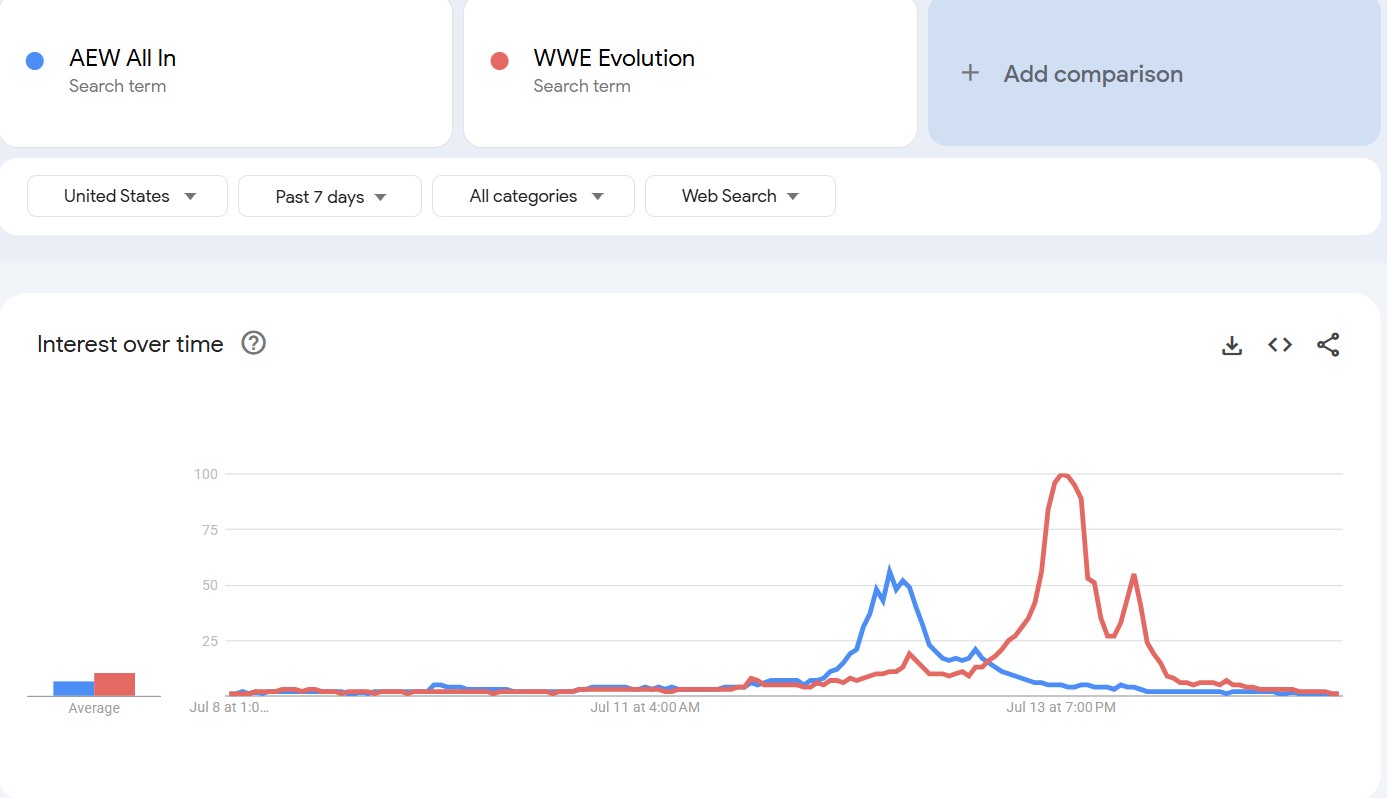Click the Jul 13 at 7:00 PM axis label
The image size is (1387, 798).
[x=1060, y=708]
